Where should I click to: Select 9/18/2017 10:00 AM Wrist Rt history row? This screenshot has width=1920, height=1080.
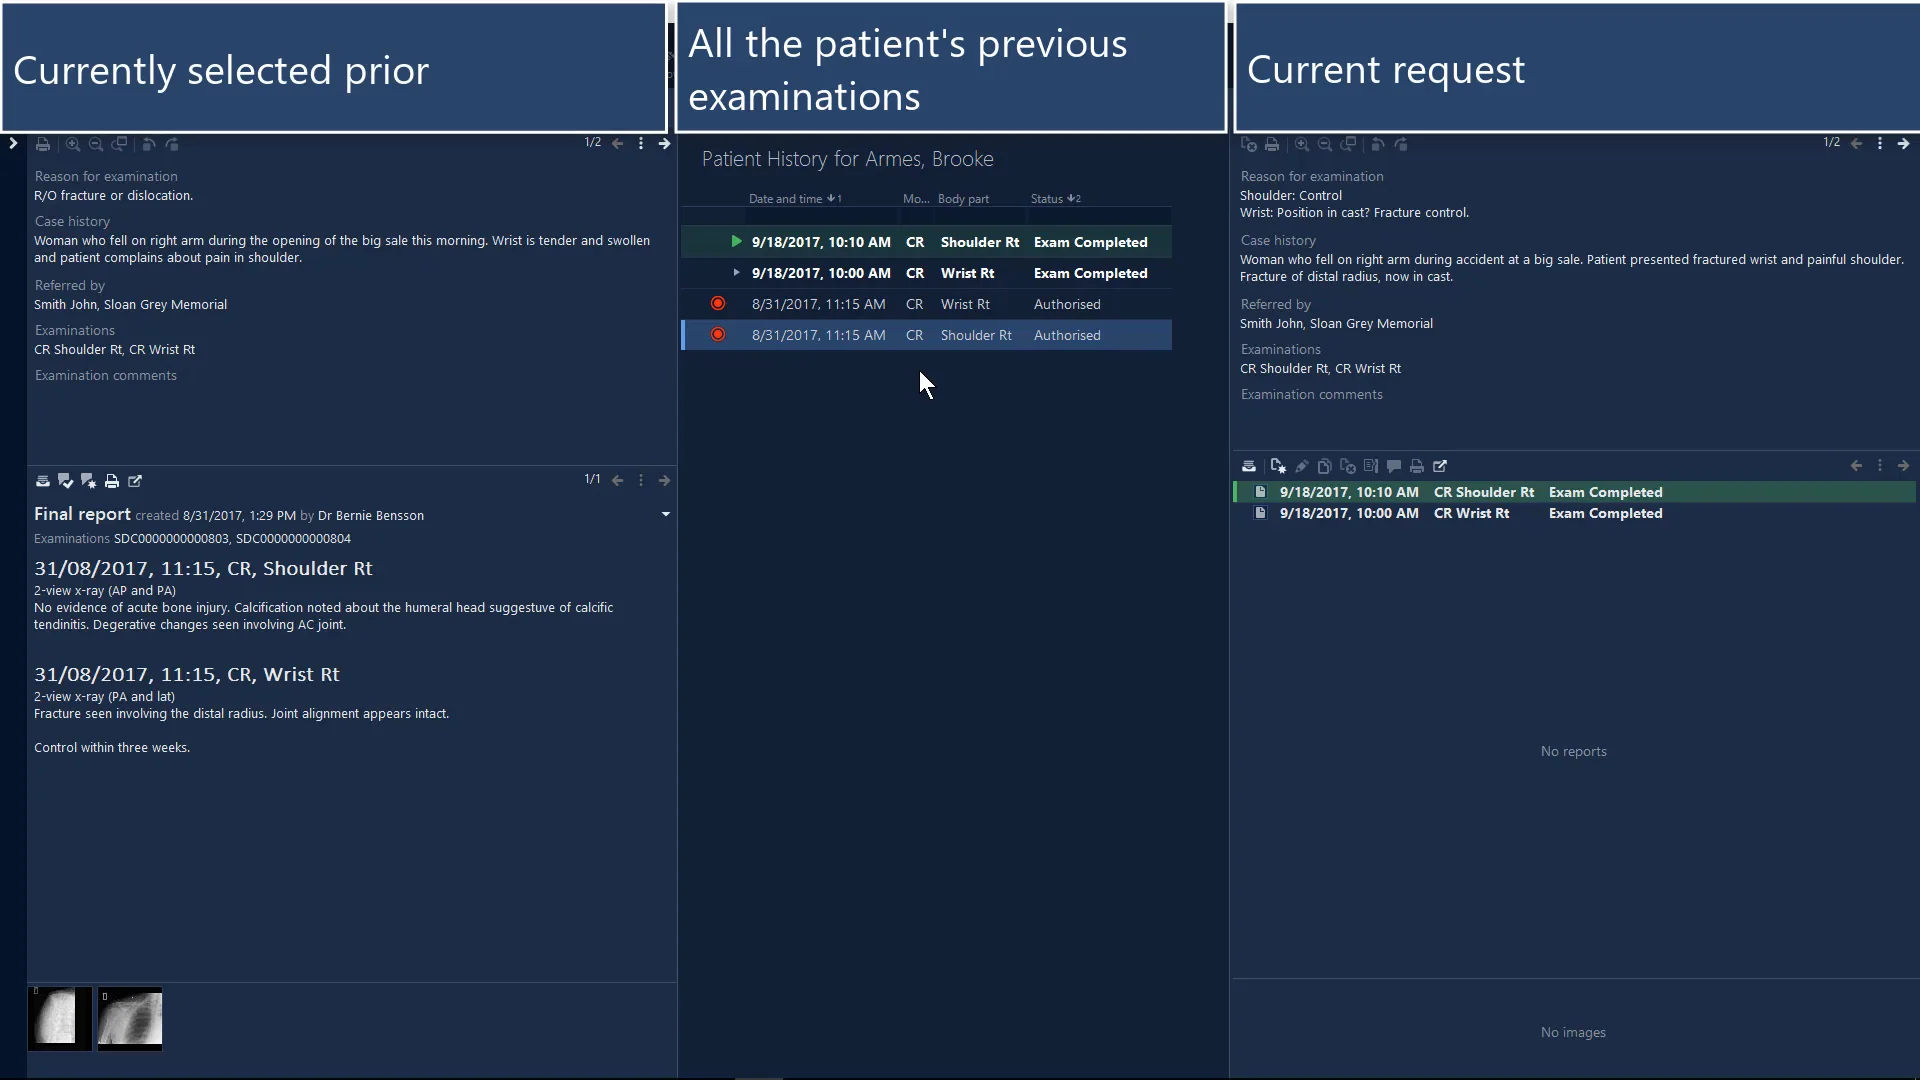click(925, 273)
